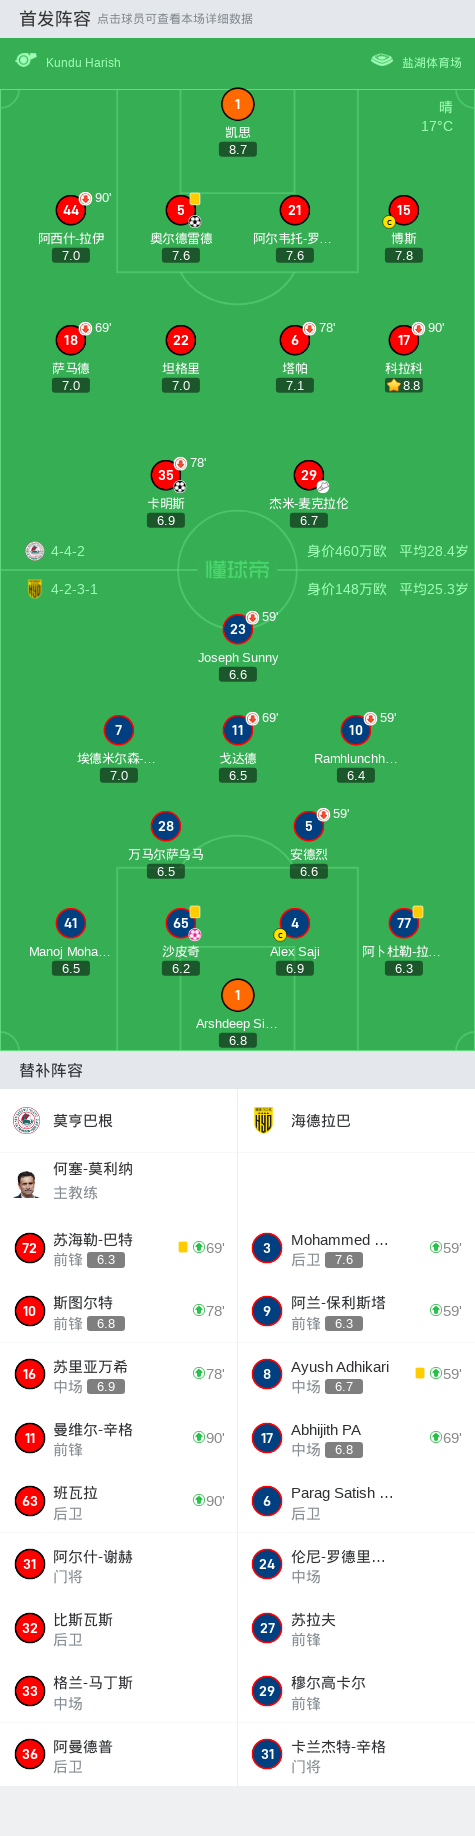The width and height of the screenshot is (475, 1836).
Task: Open substitute 斯图尔特 number 10 entry
Action: click(x=119, y=1311)
